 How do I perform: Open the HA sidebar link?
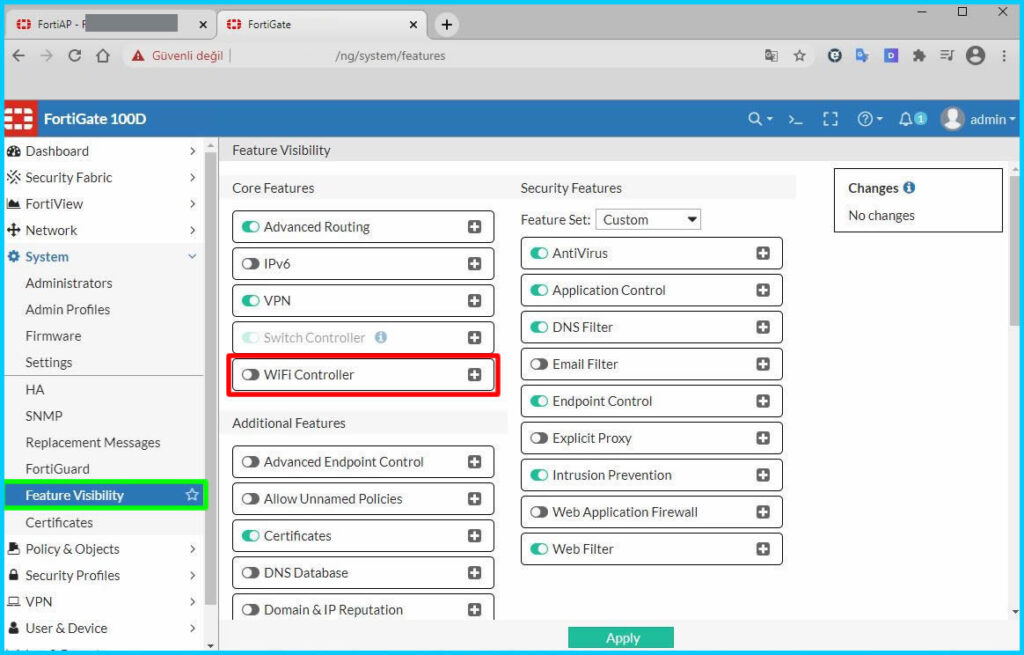click(35, 389)
